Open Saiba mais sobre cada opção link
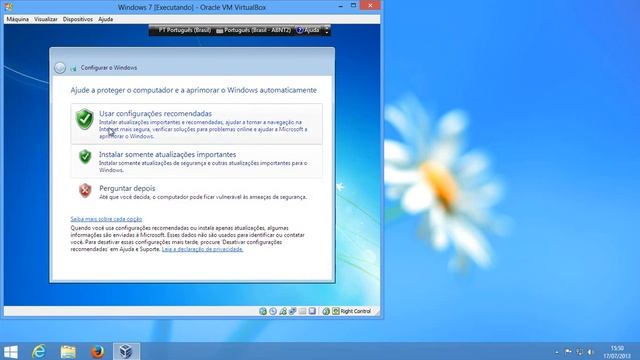This screenshot has height=360, width=640. pyautogui.click(x=106, y=219)
